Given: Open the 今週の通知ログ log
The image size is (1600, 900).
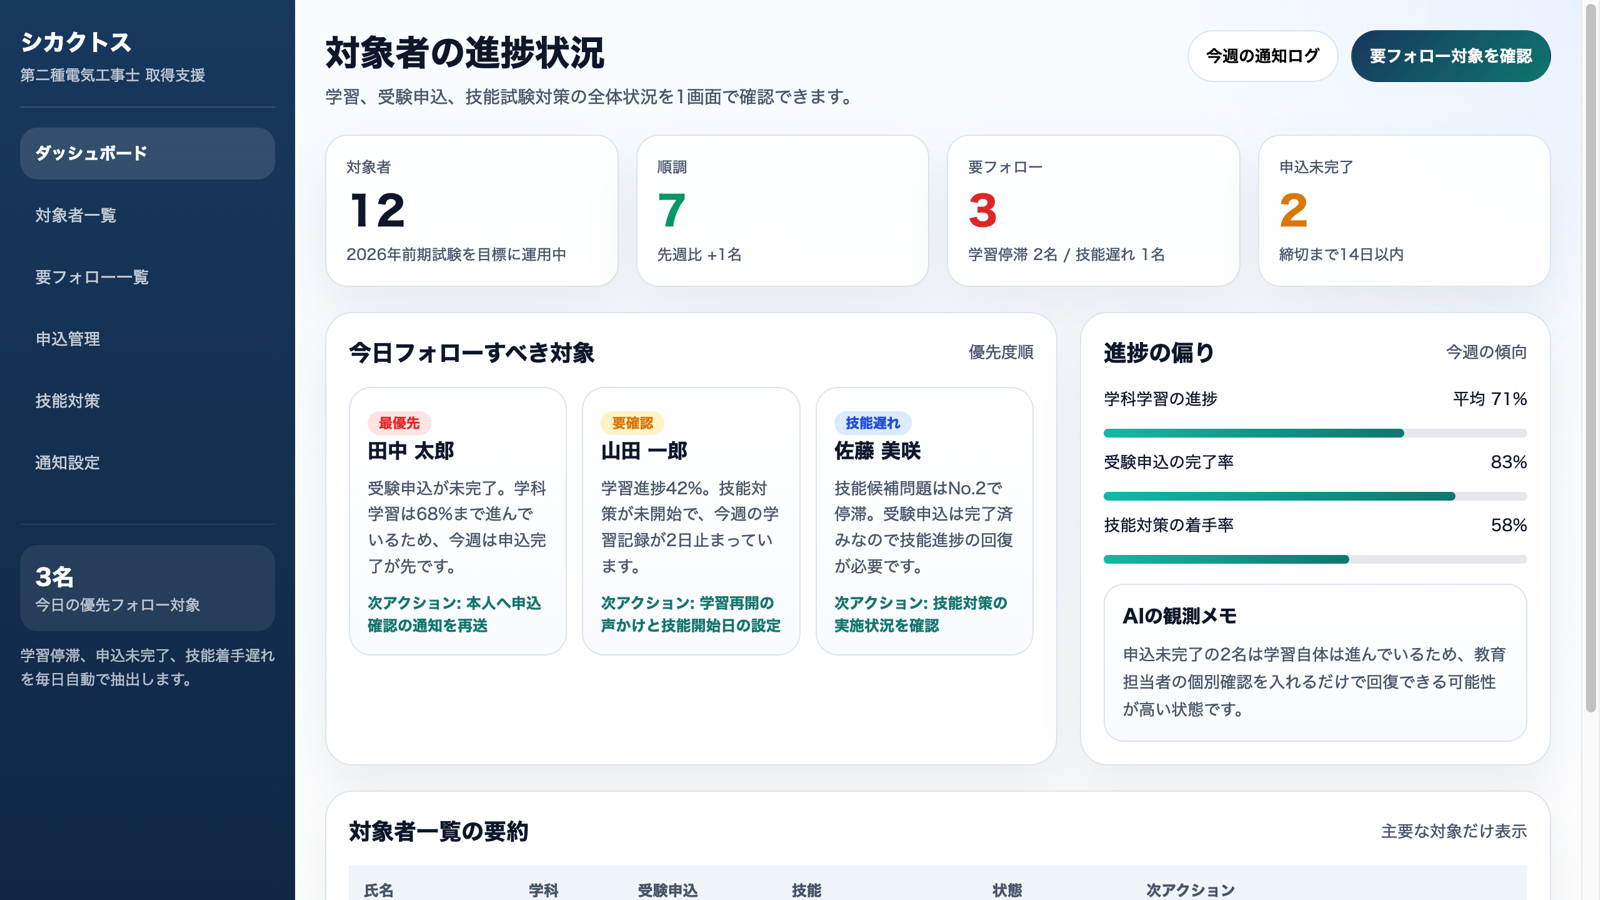Looking at the screenshot, I should coord(1263,56).
